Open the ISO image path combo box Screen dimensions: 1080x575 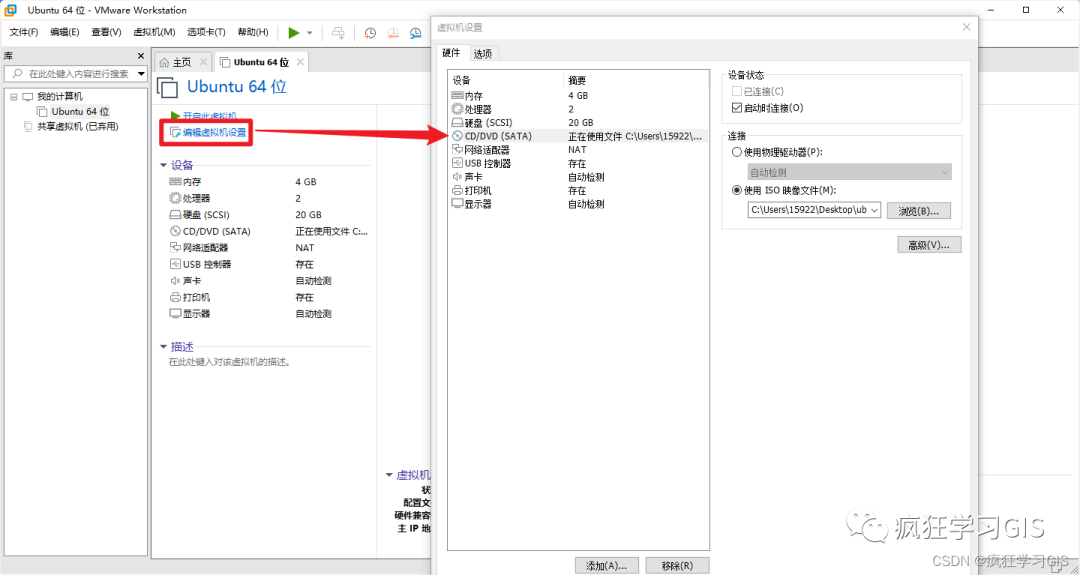(814, 210)
